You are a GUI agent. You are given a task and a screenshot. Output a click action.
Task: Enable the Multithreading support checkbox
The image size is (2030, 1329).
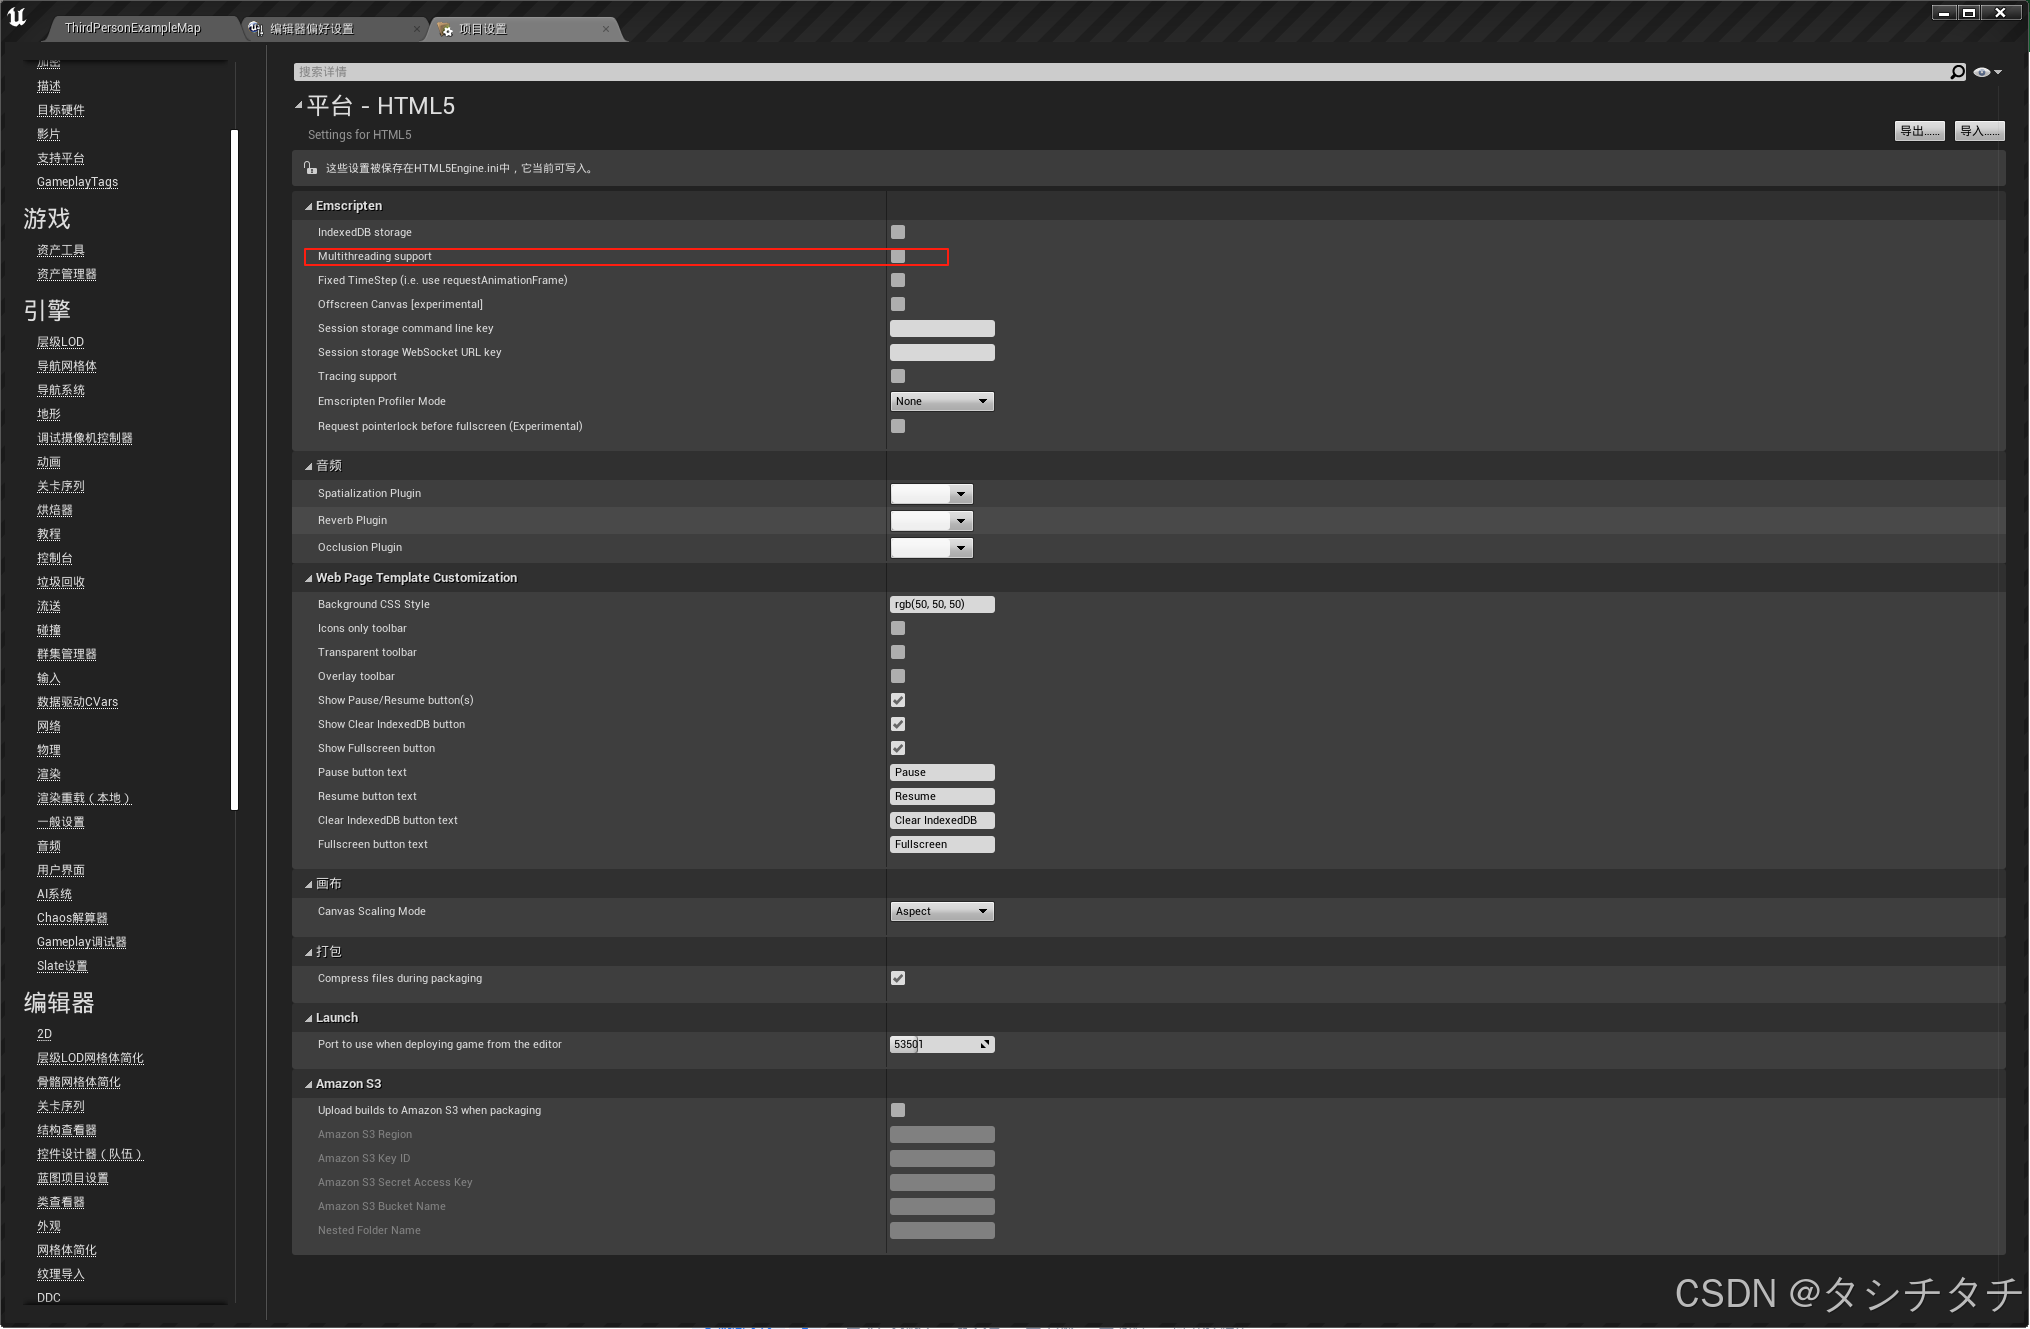tap(897, 256)
